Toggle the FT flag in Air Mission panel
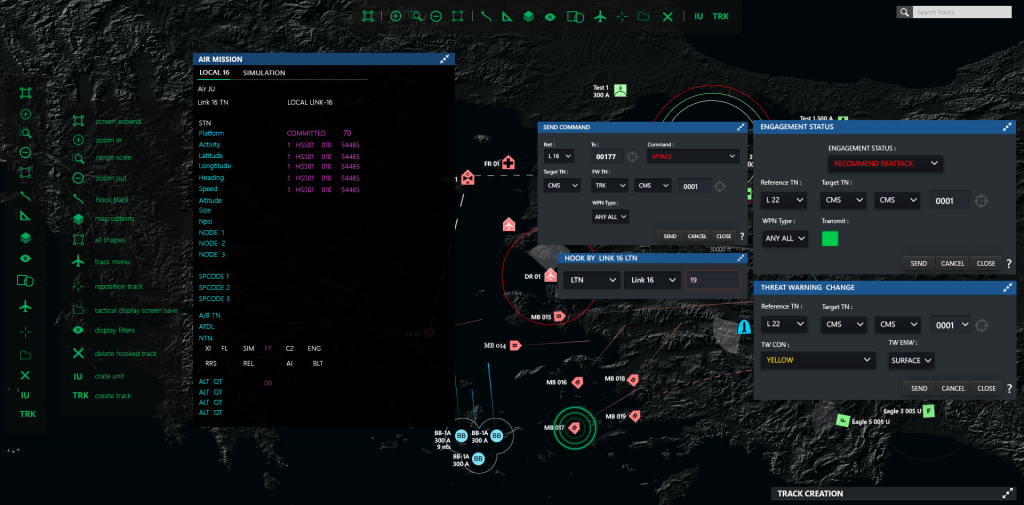 point(267,348)
